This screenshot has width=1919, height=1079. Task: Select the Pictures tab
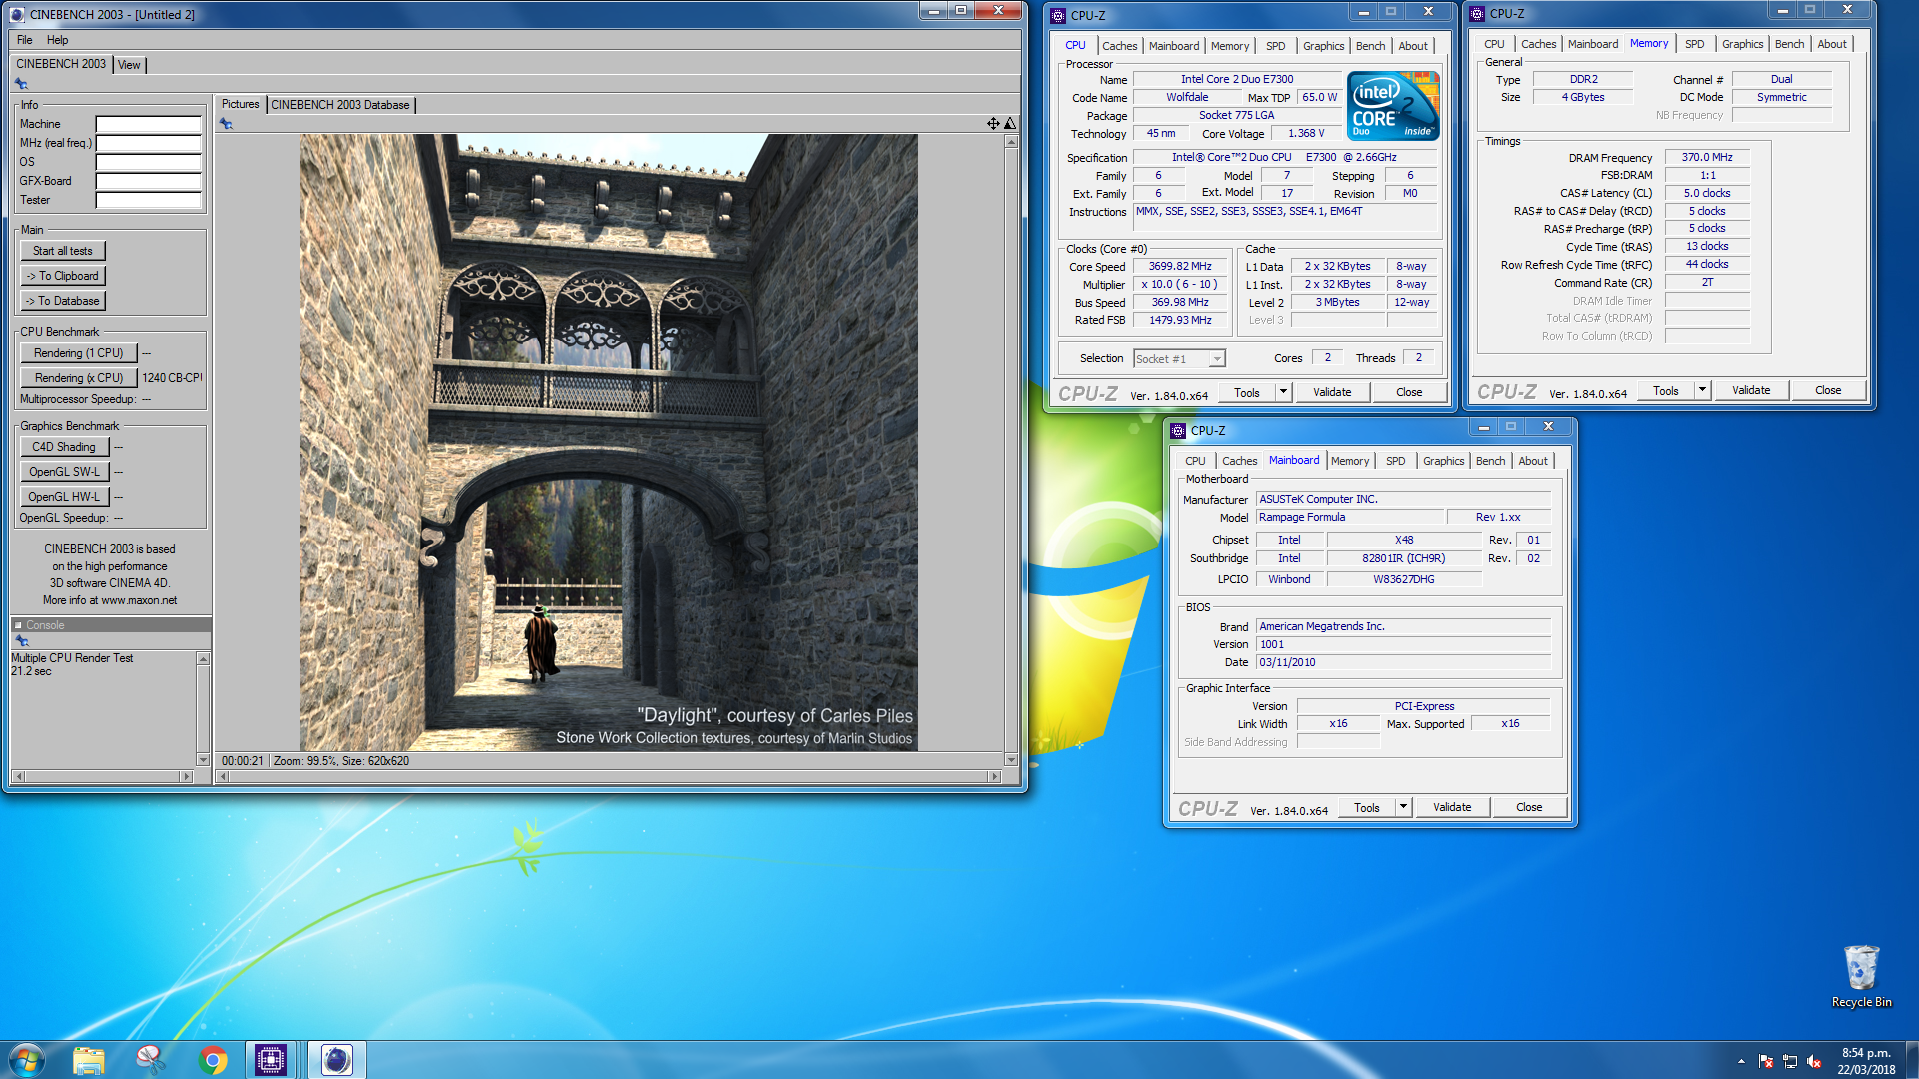click(x=240, y=104)
